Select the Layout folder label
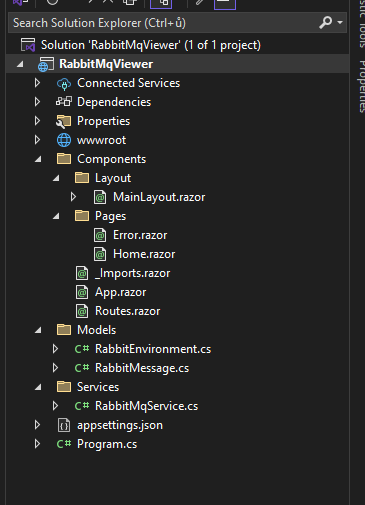 113,178
